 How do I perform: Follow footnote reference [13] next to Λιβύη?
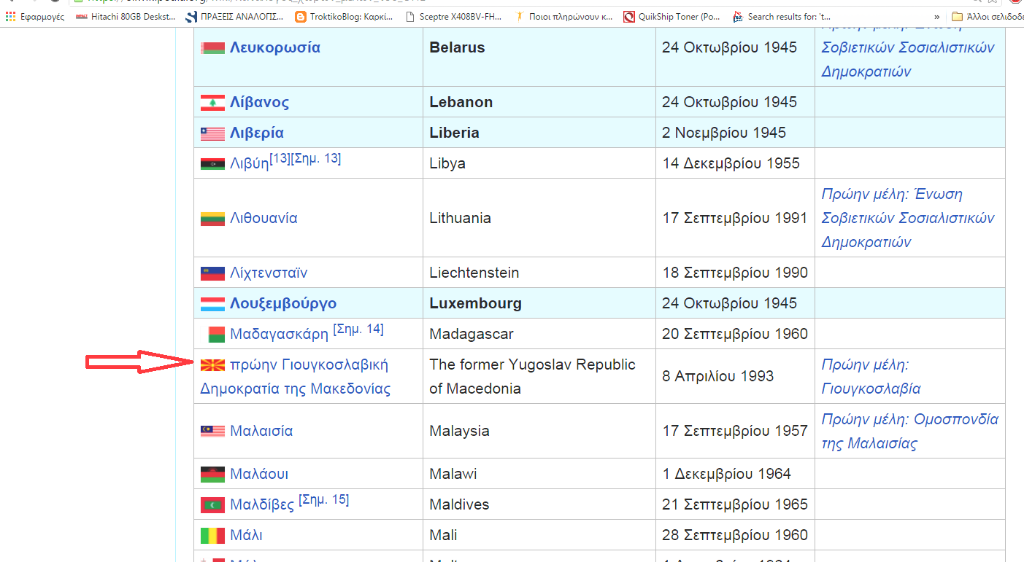pyautogui.click(x=279, y=159)
